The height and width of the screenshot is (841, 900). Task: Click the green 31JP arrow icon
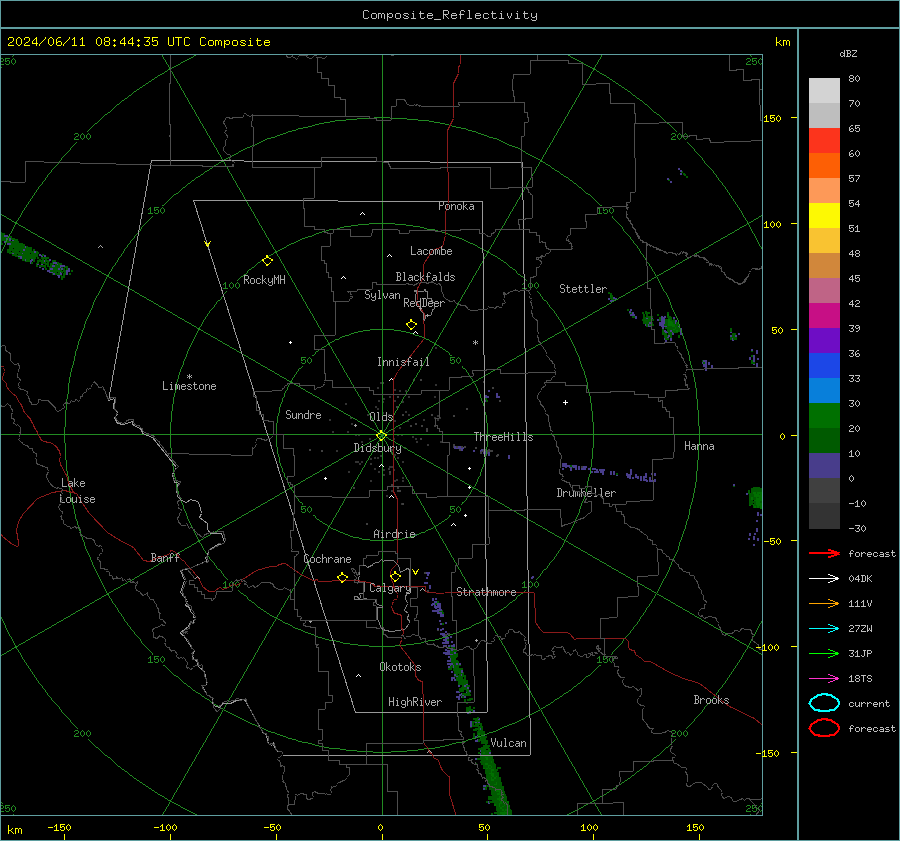(824, 653)
